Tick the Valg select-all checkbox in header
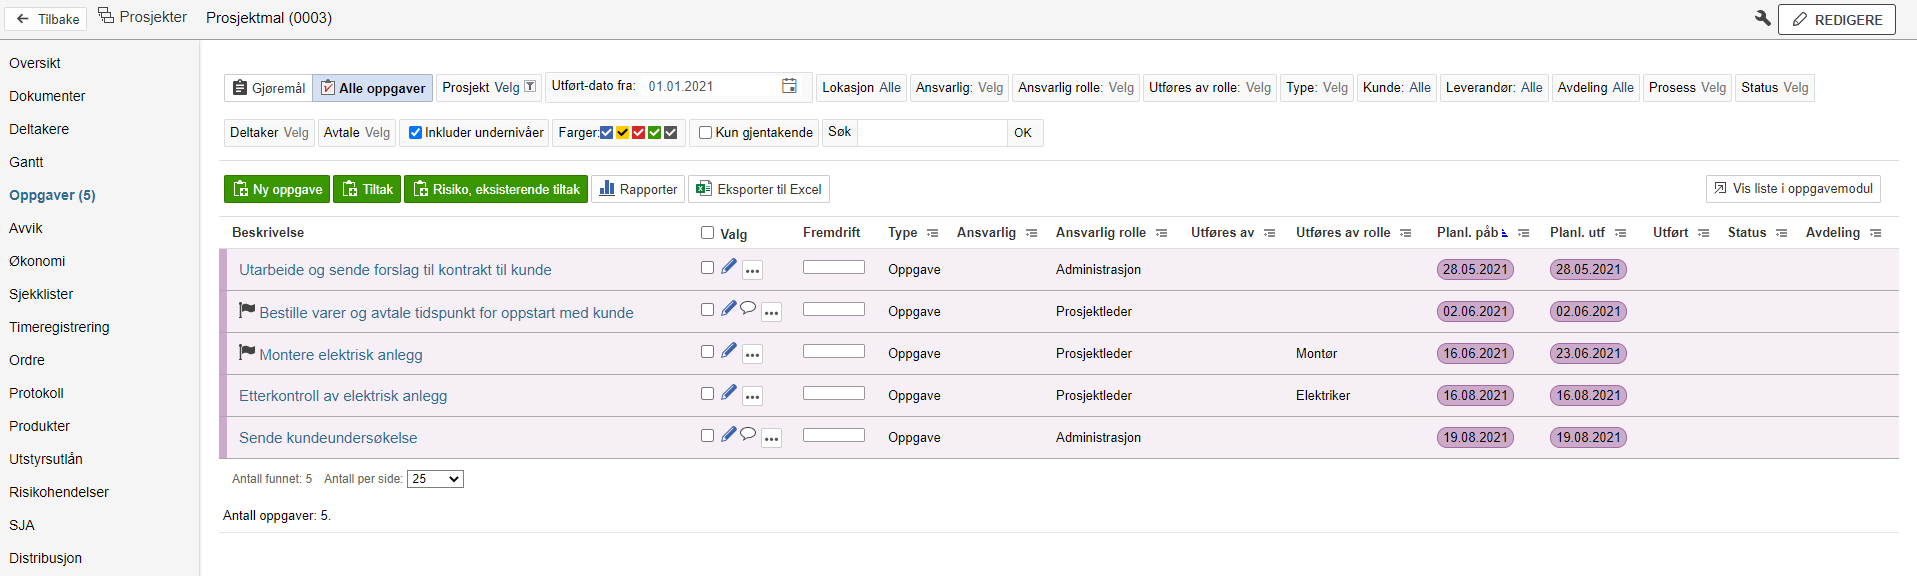Viewport: 1917px width, 576px height. (x=707, y=232)
